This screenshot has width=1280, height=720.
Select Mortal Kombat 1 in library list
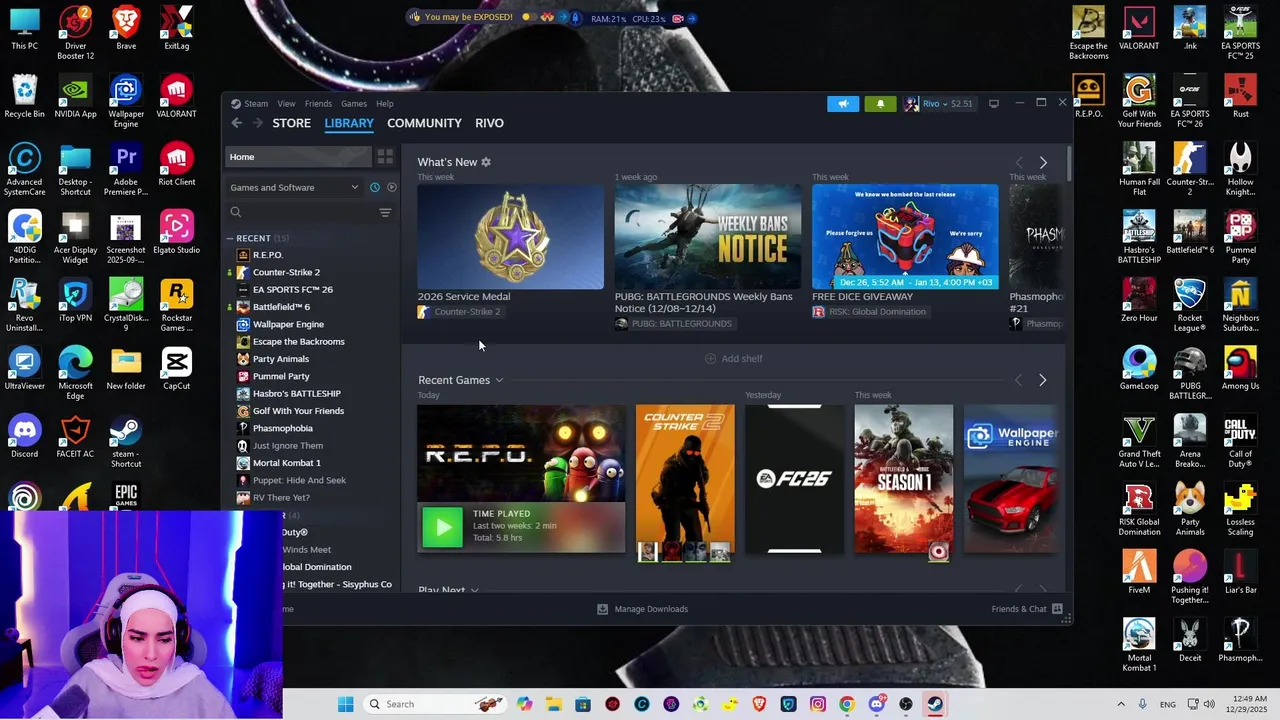(x=286, y=463)
